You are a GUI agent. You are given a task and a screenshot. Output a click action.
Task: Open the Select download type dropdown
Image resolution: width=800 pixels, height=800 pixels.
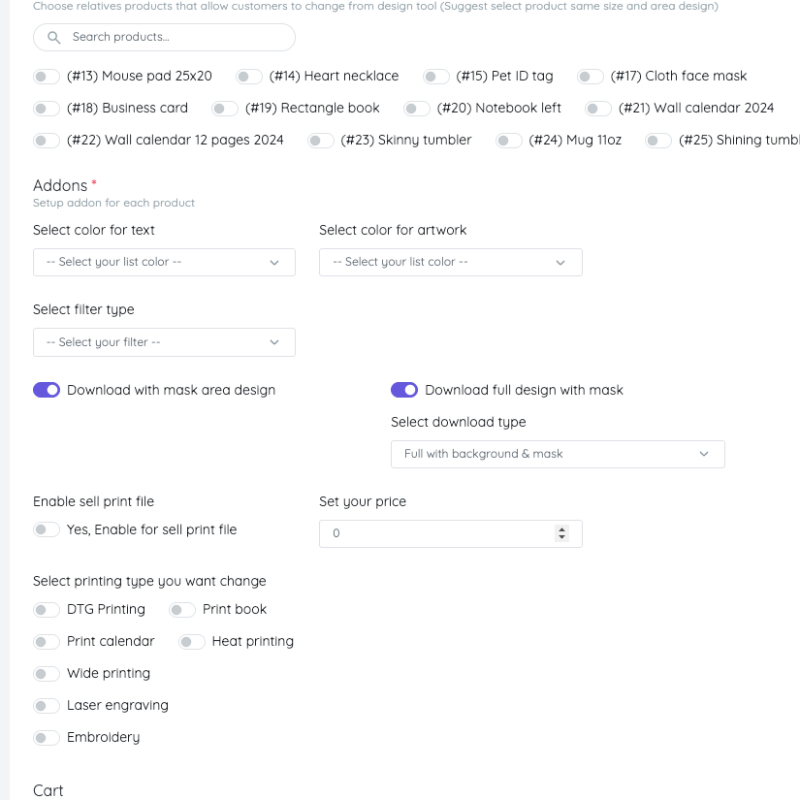click(x=557, y=454)
